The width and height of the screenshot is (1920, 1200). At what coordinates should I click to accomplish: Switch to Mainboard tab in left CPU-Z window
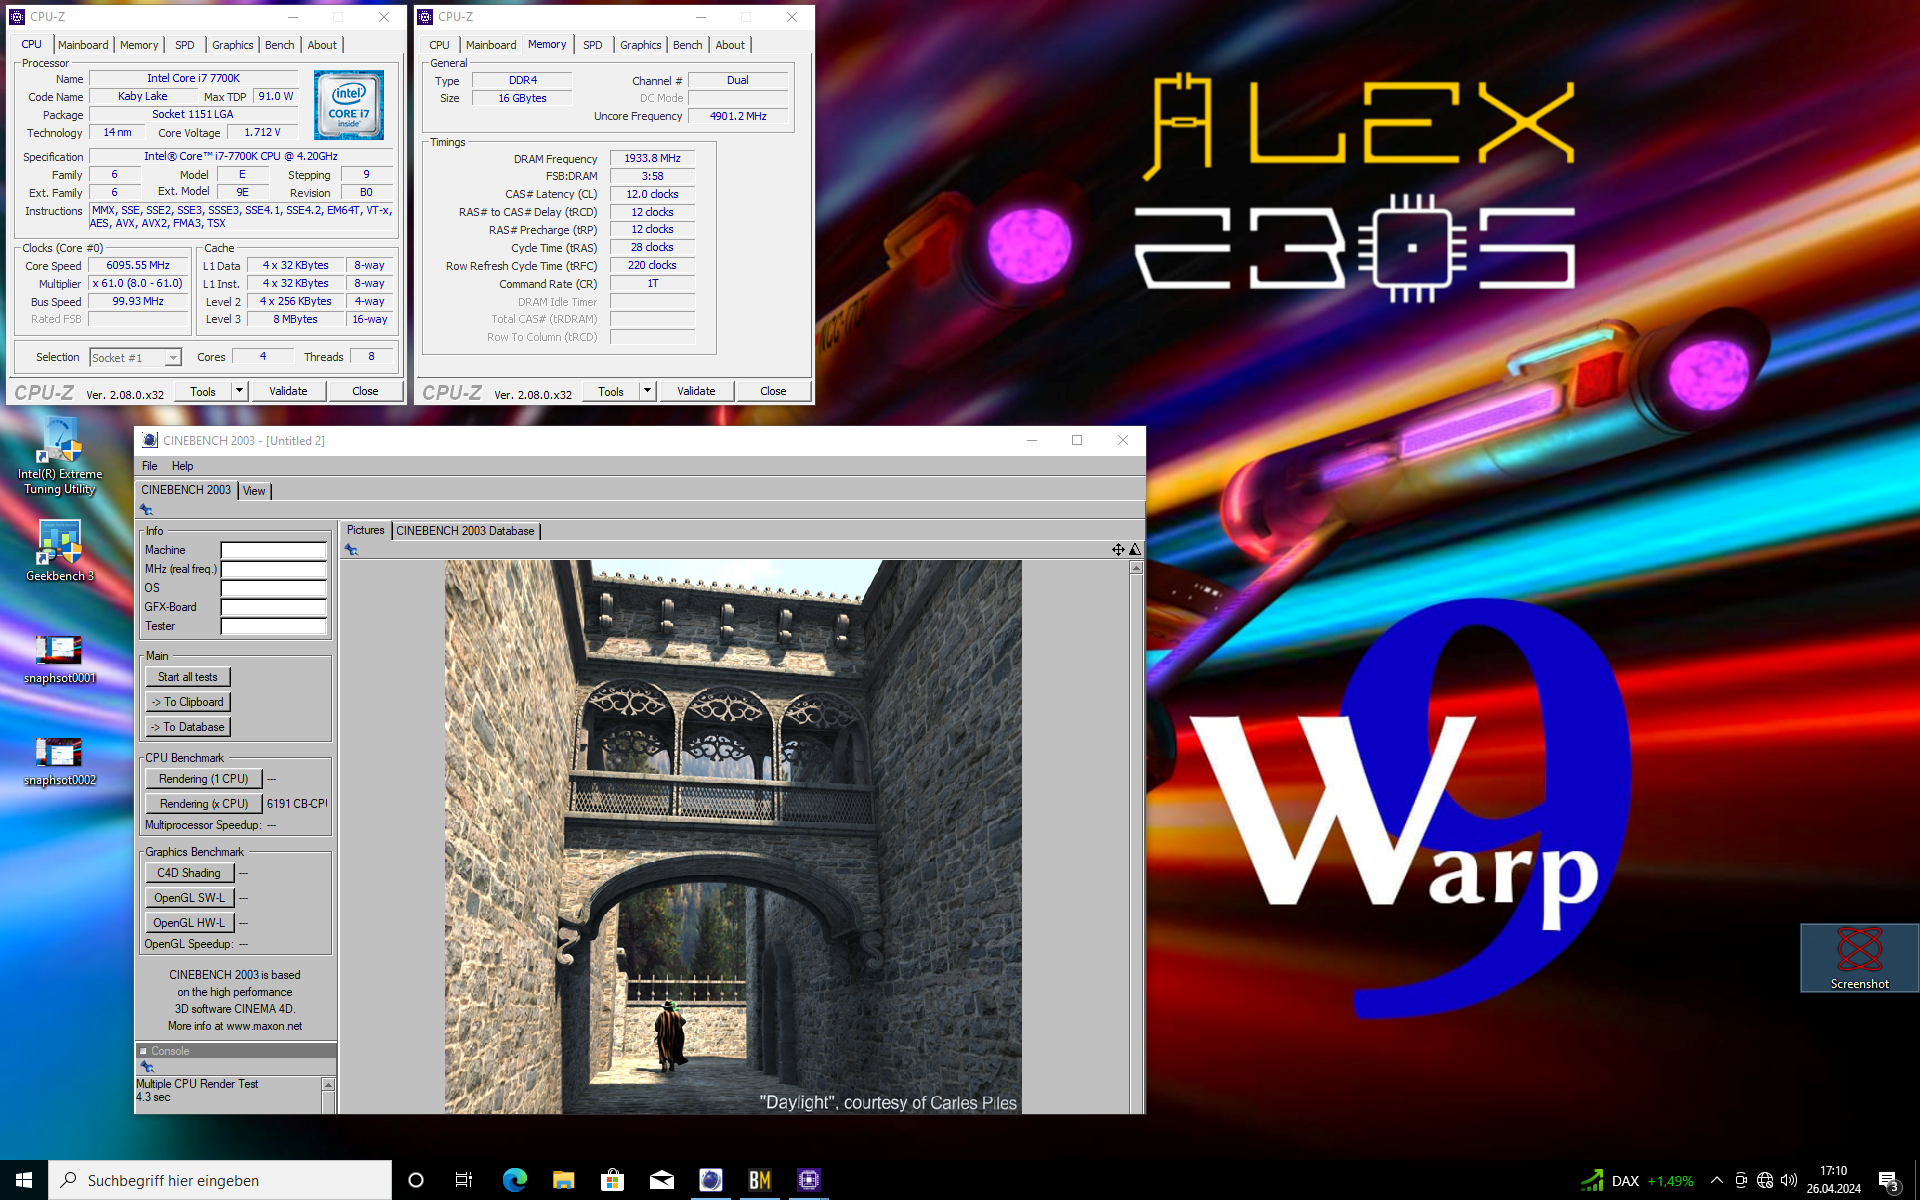83,45
